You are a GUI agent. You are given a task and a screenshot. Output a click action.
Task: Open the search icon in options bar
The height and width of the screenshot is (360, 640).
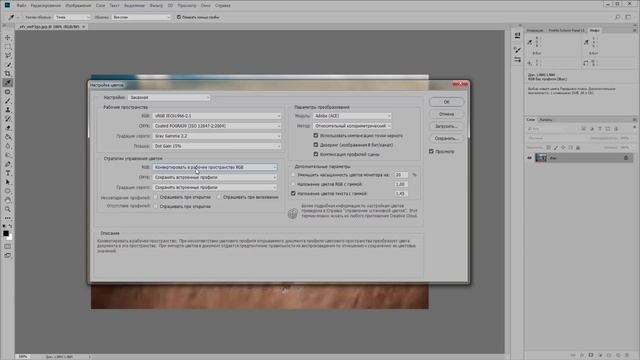[618, 17]
